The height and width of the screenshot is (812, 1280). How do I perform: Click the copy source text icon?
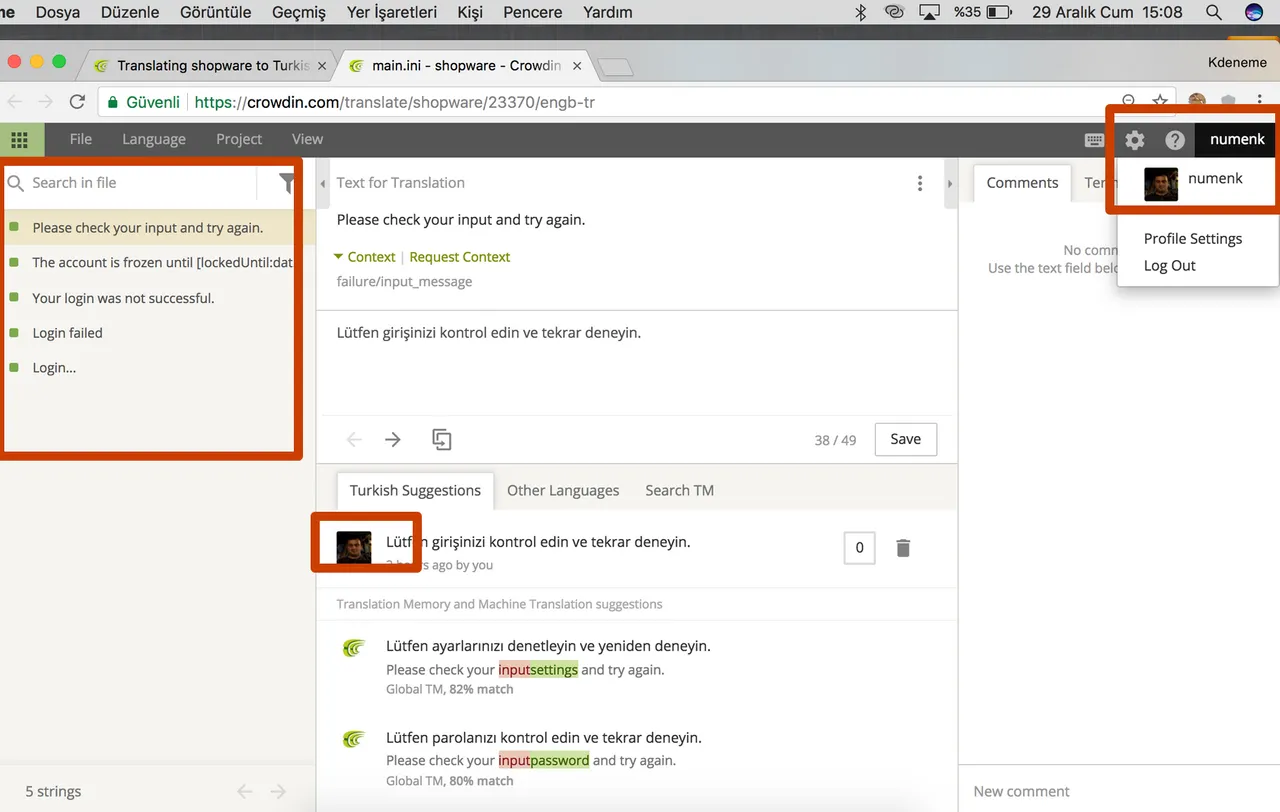point(442,439)
